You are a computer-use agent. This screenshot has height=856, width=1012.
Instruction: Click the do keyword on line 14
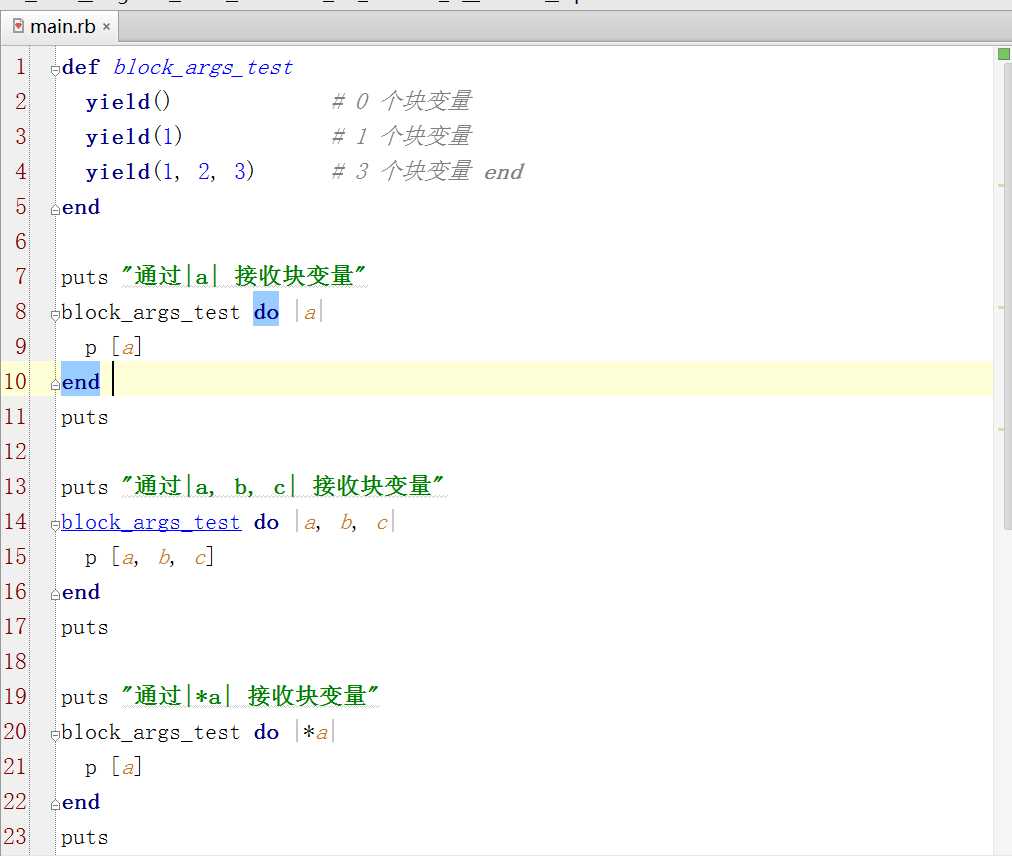266,522
